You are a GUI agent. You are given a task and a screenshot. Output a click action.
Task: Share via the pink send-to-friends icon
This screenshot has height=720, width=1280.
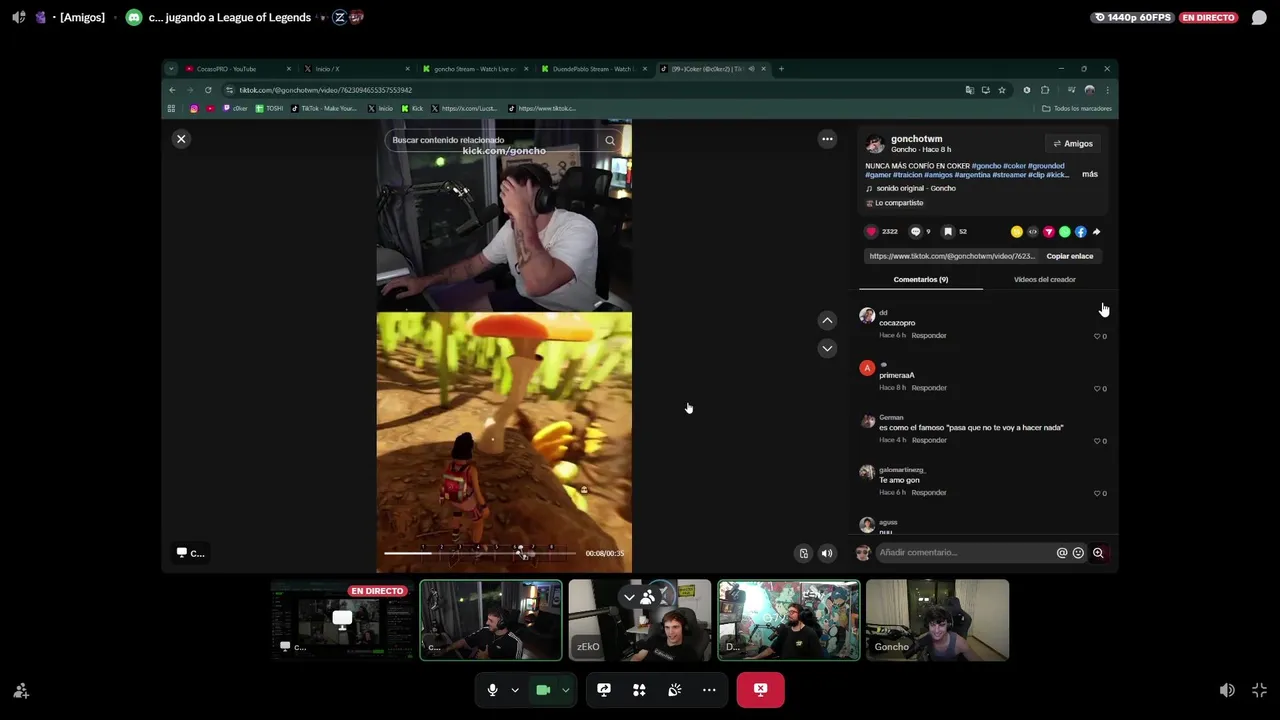click(x=1049, y=232)
